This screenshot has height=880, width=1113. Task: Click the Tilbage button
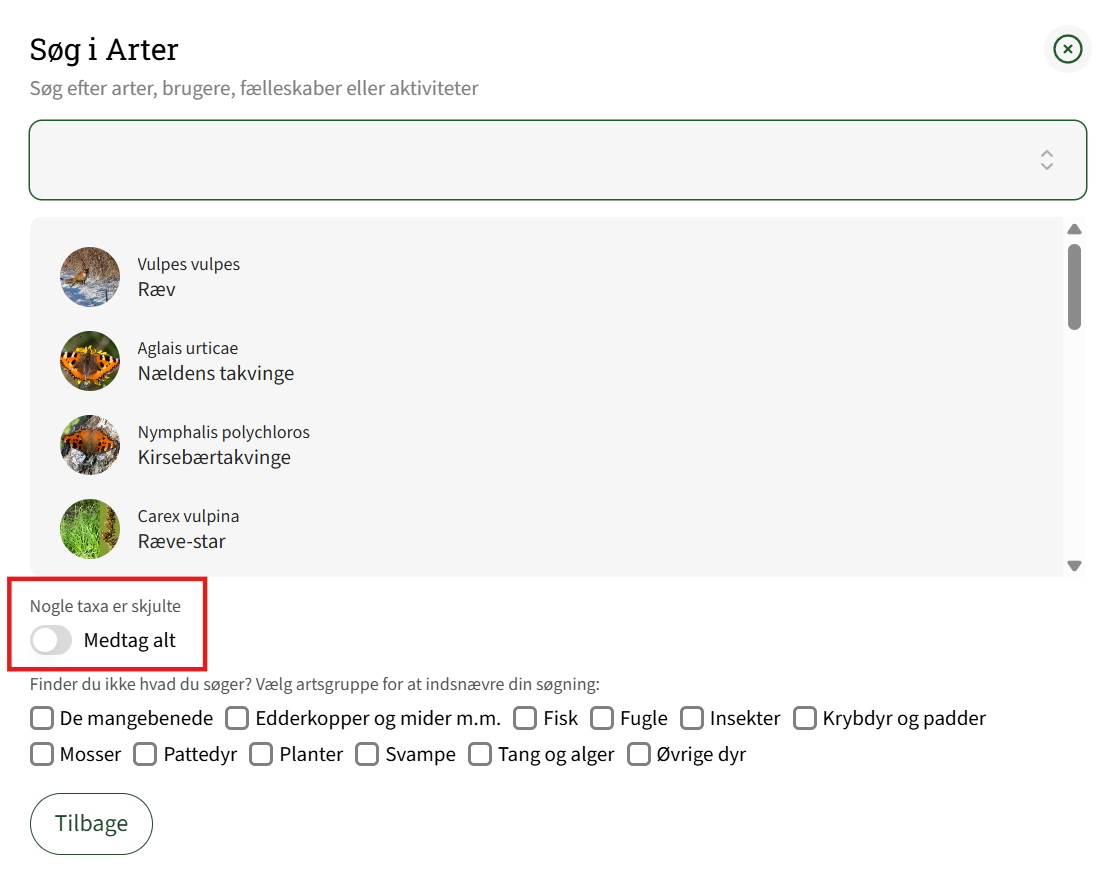pos(92,824)
